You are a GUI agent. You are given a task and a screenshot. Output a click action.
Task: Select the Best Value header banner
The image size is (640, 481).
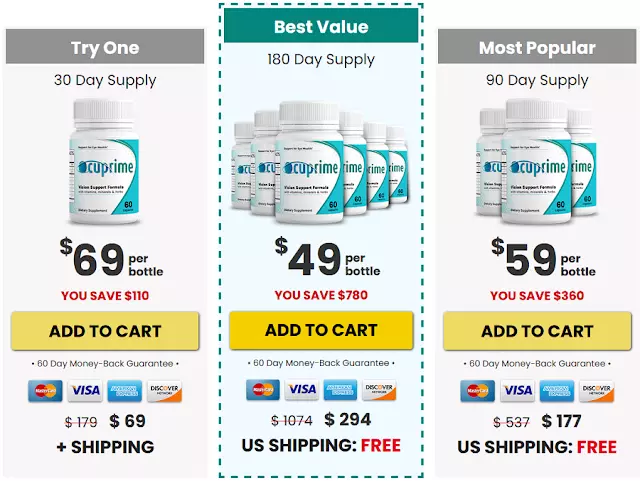click(321, 25)
